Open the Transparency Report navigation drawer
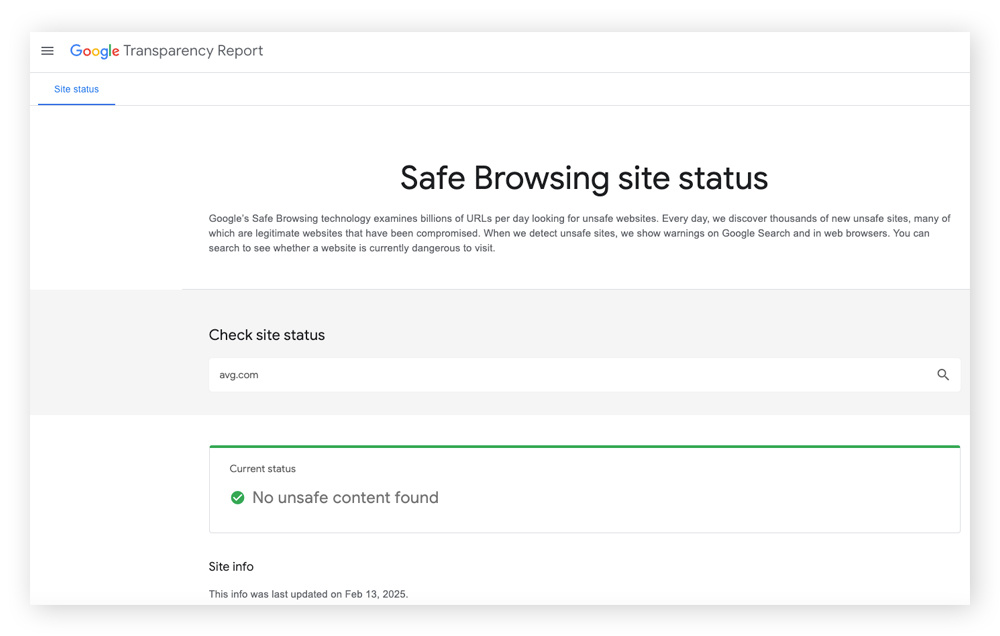 click(47, 50)
